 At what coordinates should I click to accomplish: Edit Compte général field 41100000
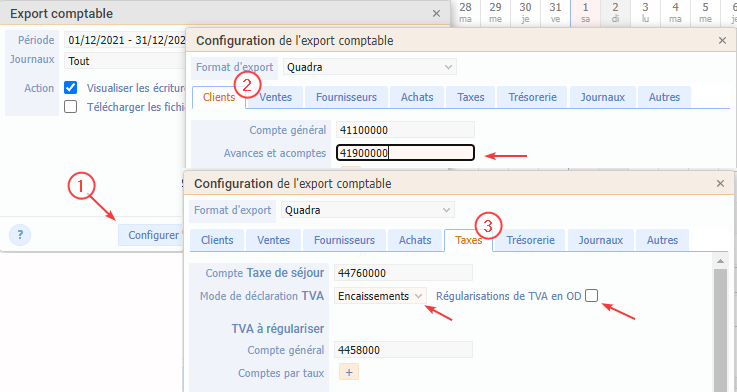point(405,130)
